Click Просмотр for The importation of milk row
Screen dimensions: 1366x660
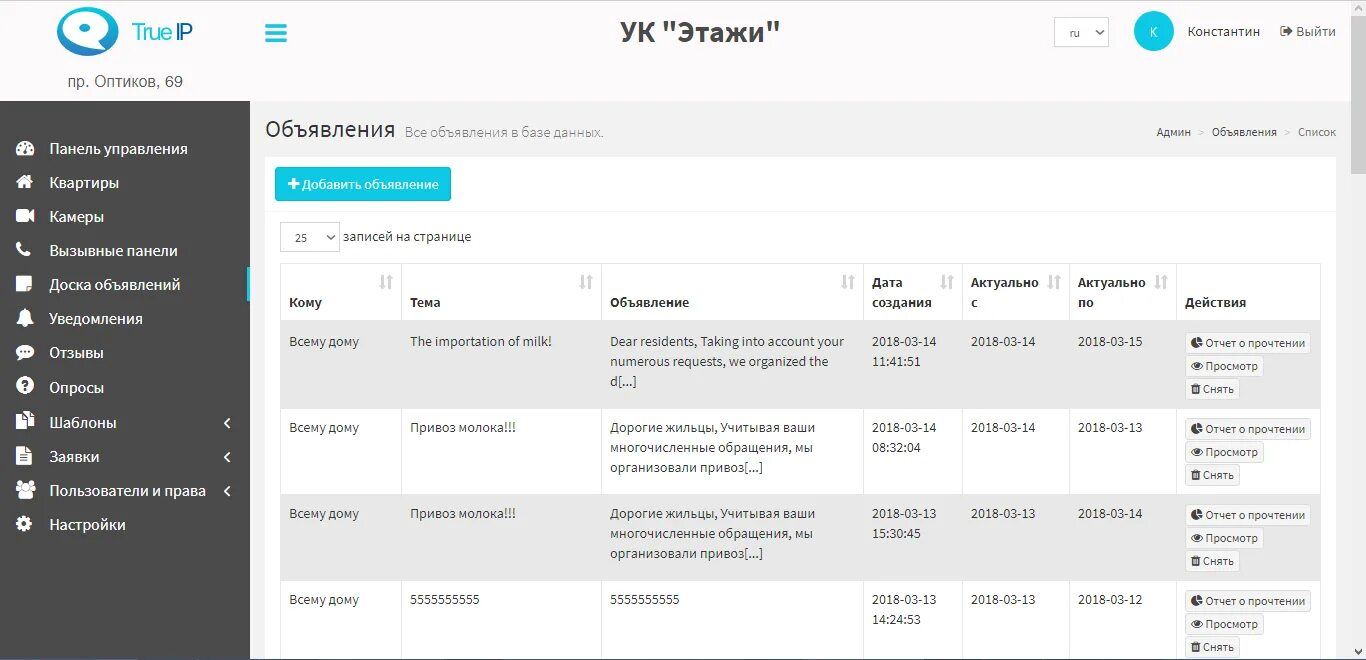[1224, 366]
